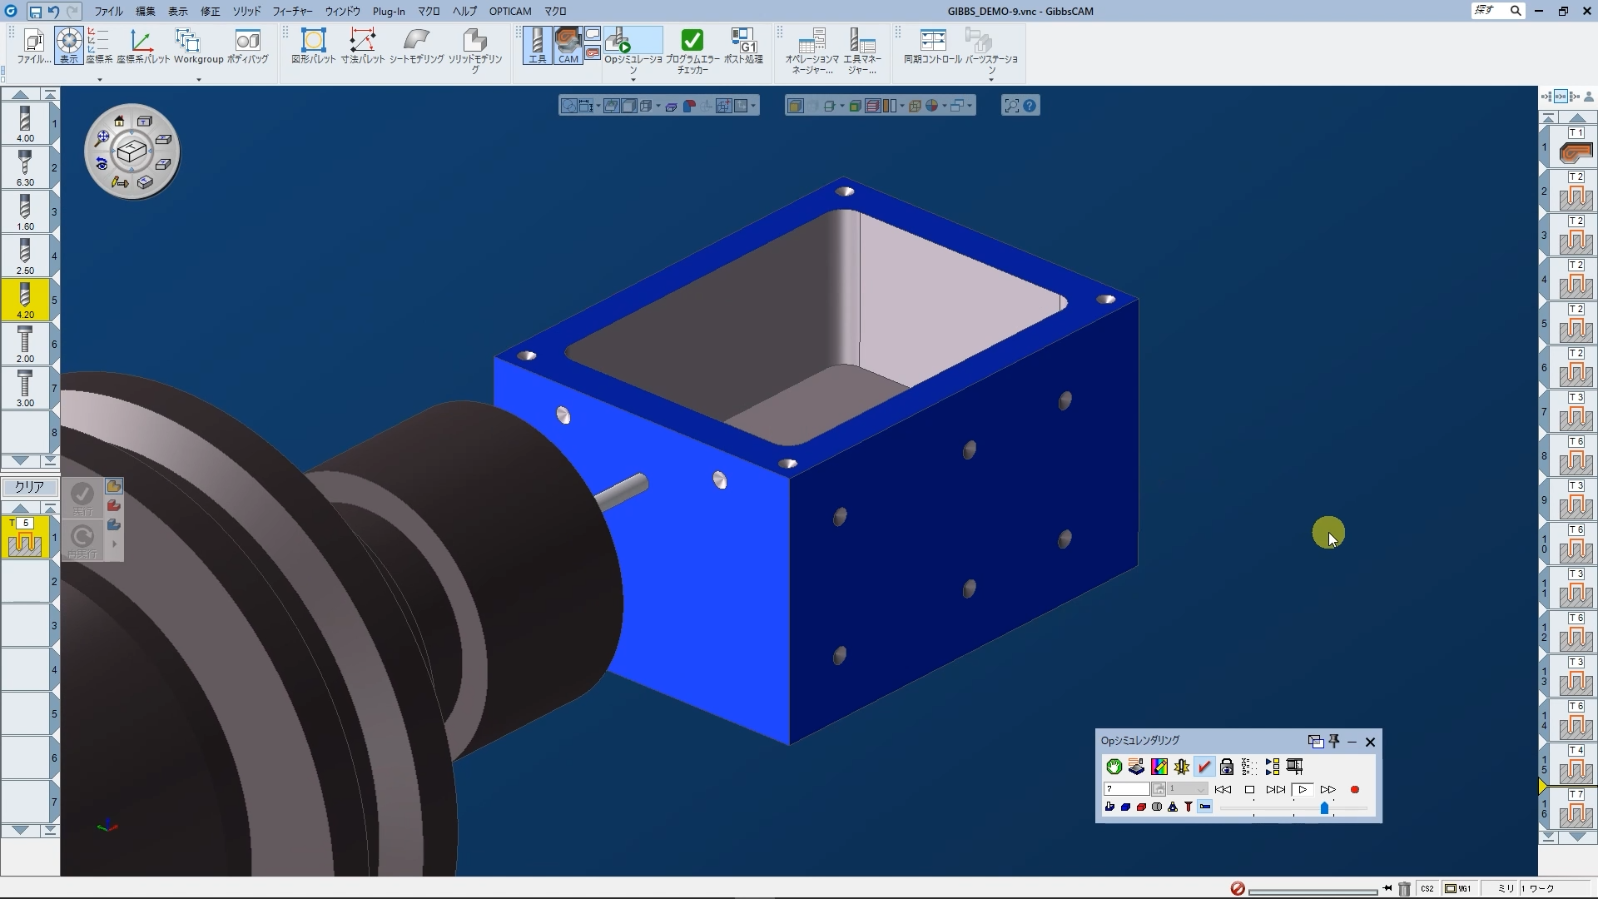Viewport: 1598px width, 899px height.
Task: Select the T5 operation tile on left
Action: [25, 537]
